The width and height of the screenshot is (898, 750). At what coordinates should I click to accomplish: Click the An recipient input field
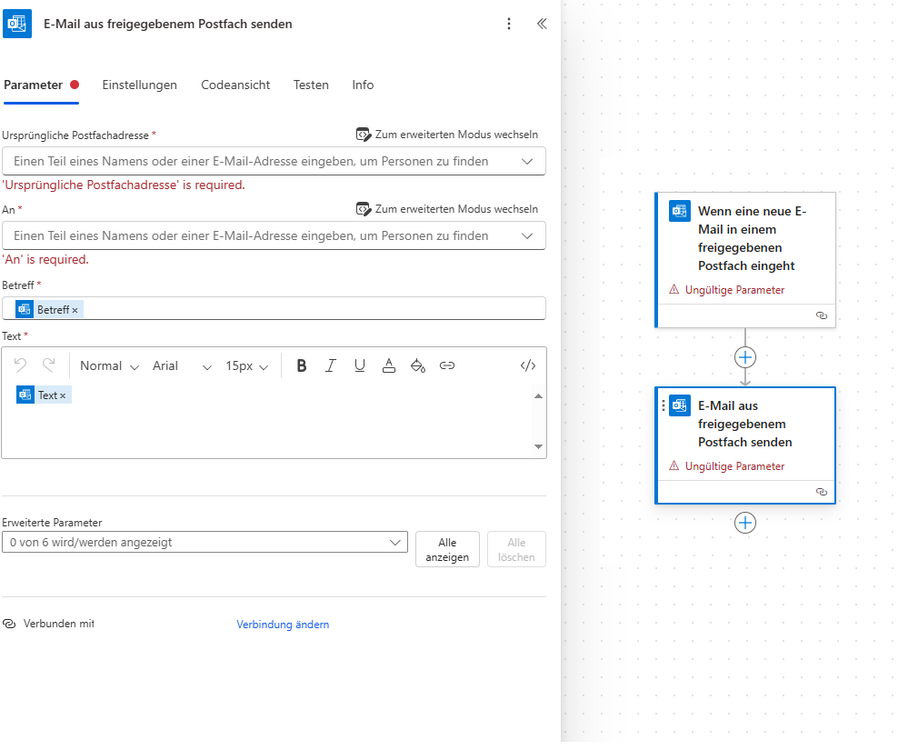click(x=260, y=236)
